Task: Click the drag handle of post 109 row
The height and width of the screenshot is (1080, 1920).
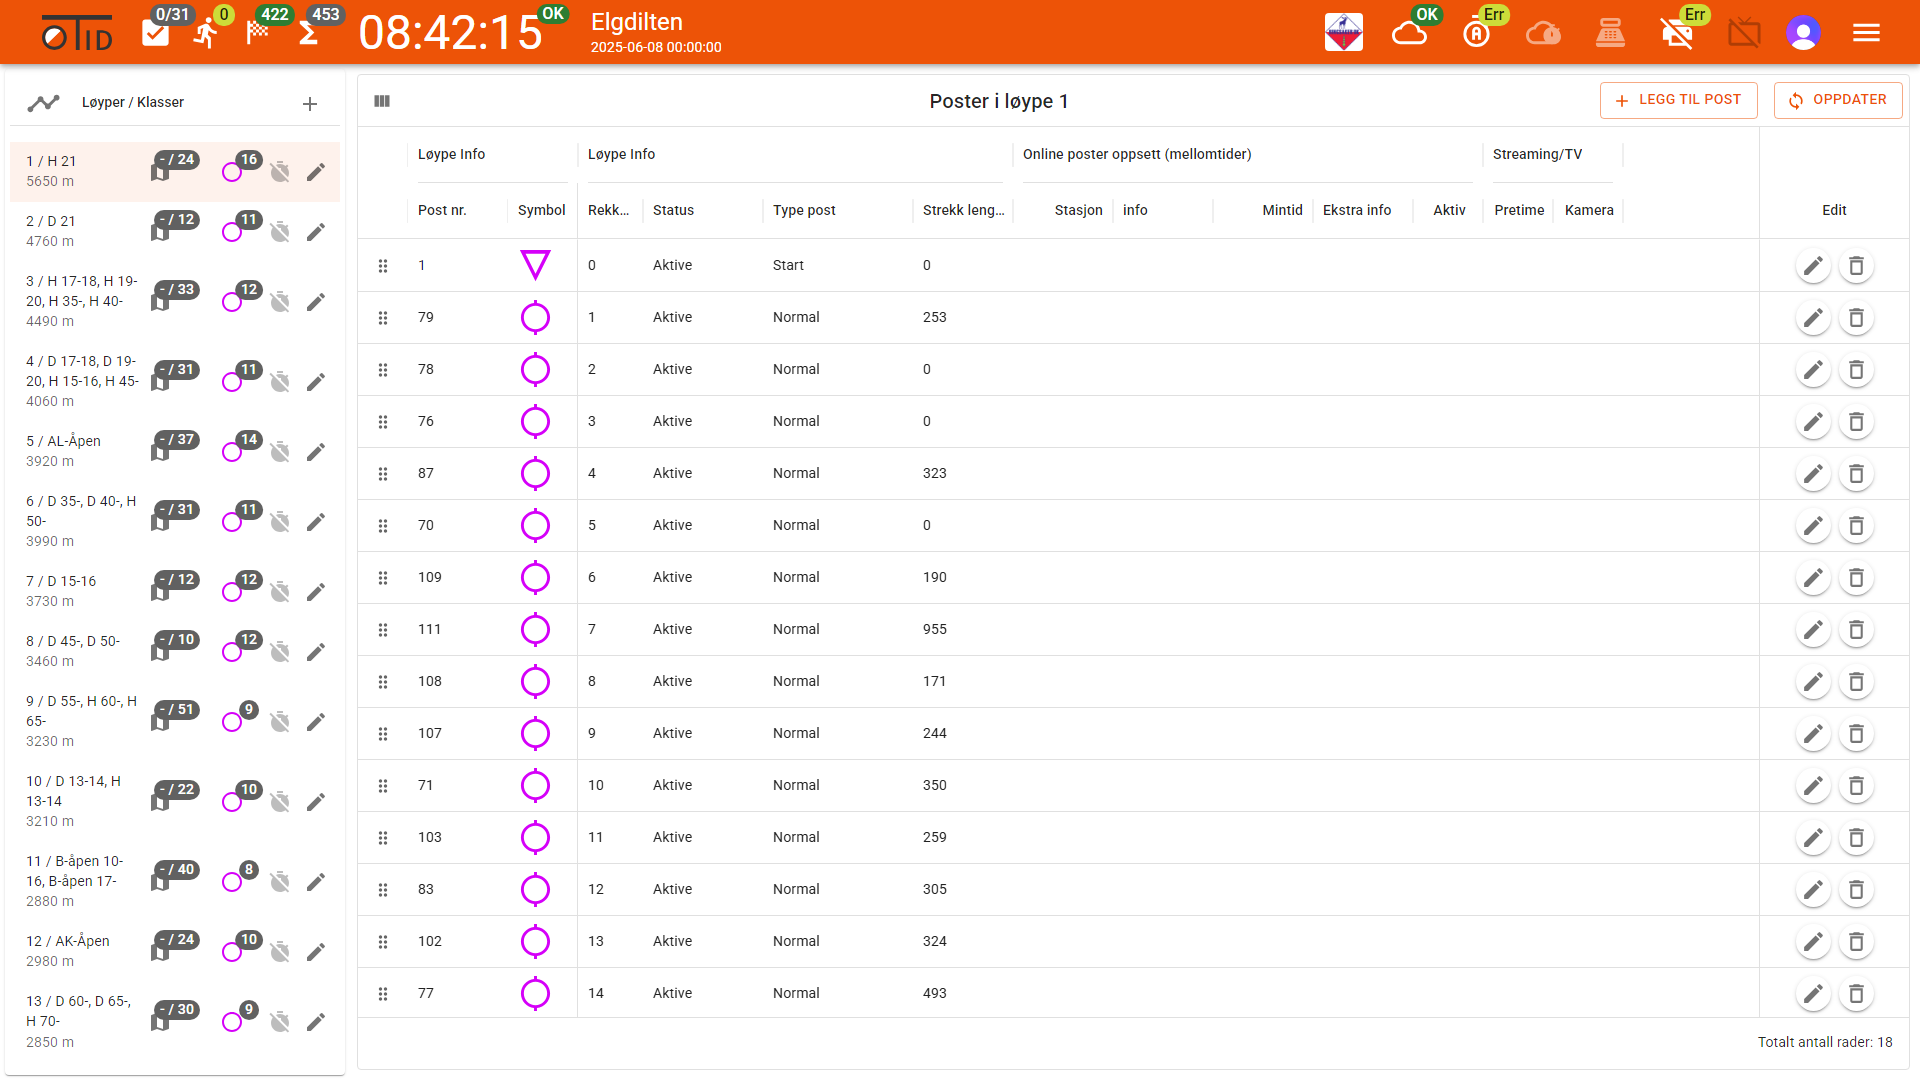Action: click(x=383, y=578)
